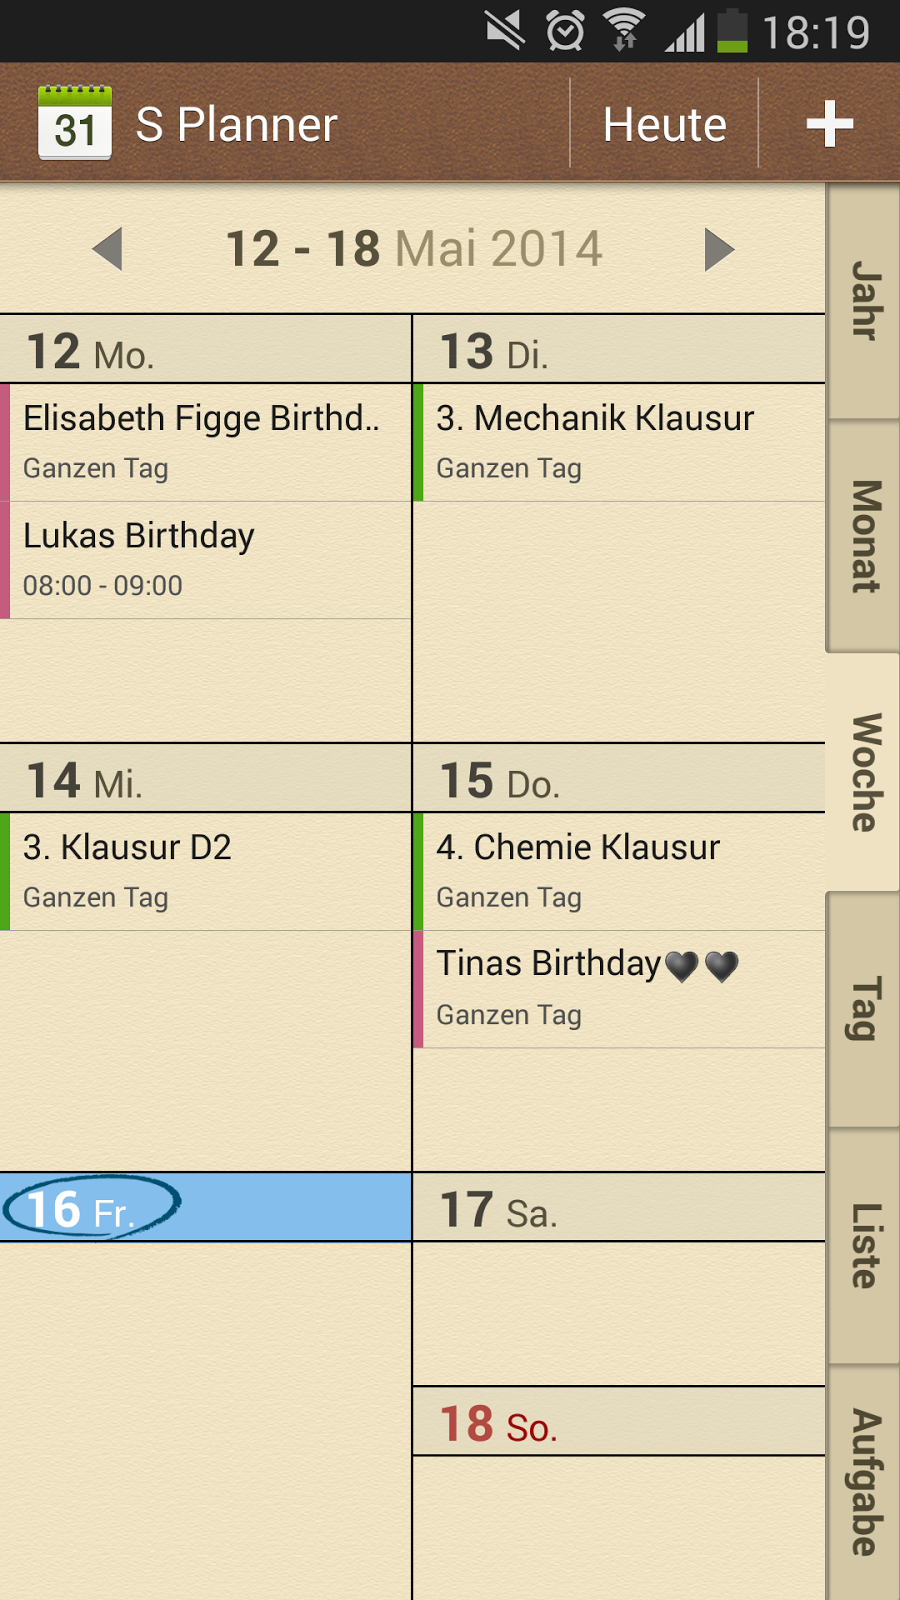Open the 3. Mechanik Klausur event

[x=619, y=442]
